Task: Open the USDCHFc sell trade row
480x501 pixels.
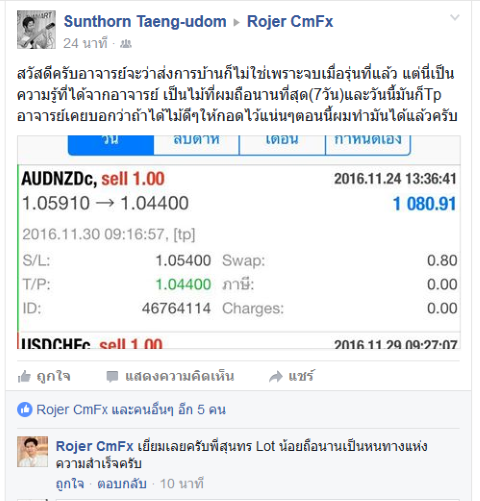Action: click(x=239, y=341)
